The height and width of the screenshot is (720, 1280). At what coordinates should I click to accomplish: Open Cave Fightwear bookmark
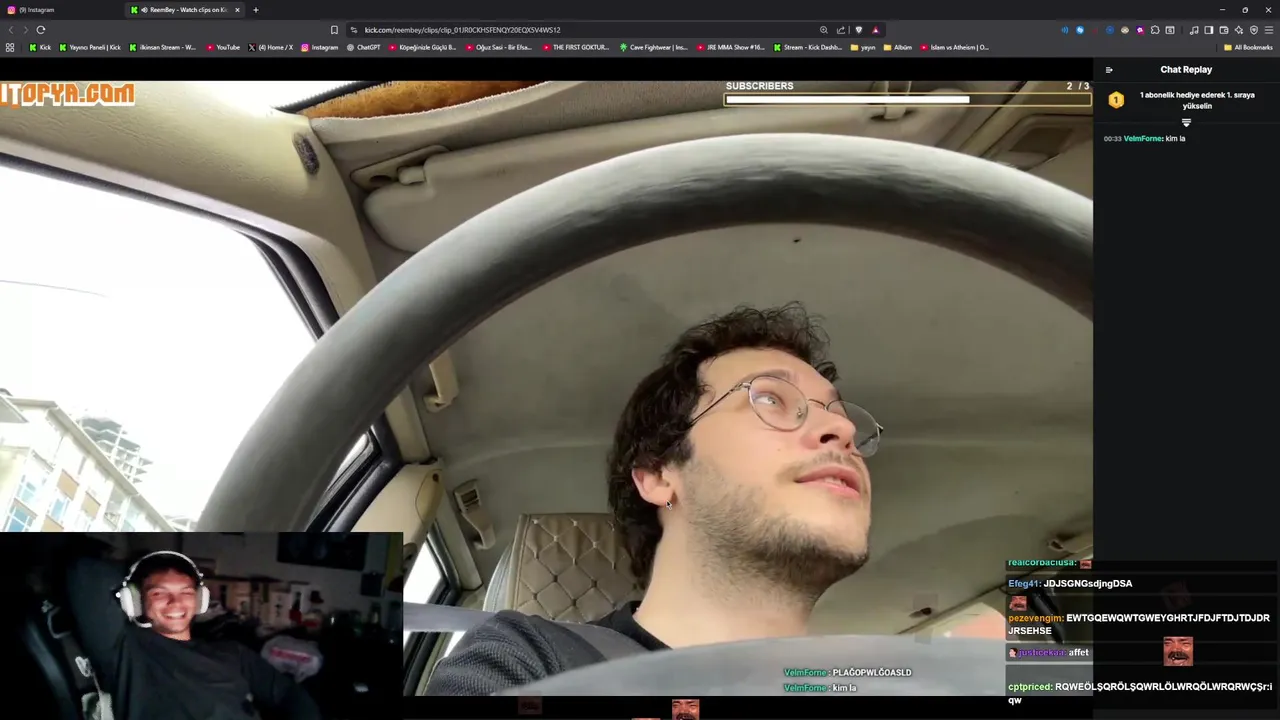tap(654, 47)
